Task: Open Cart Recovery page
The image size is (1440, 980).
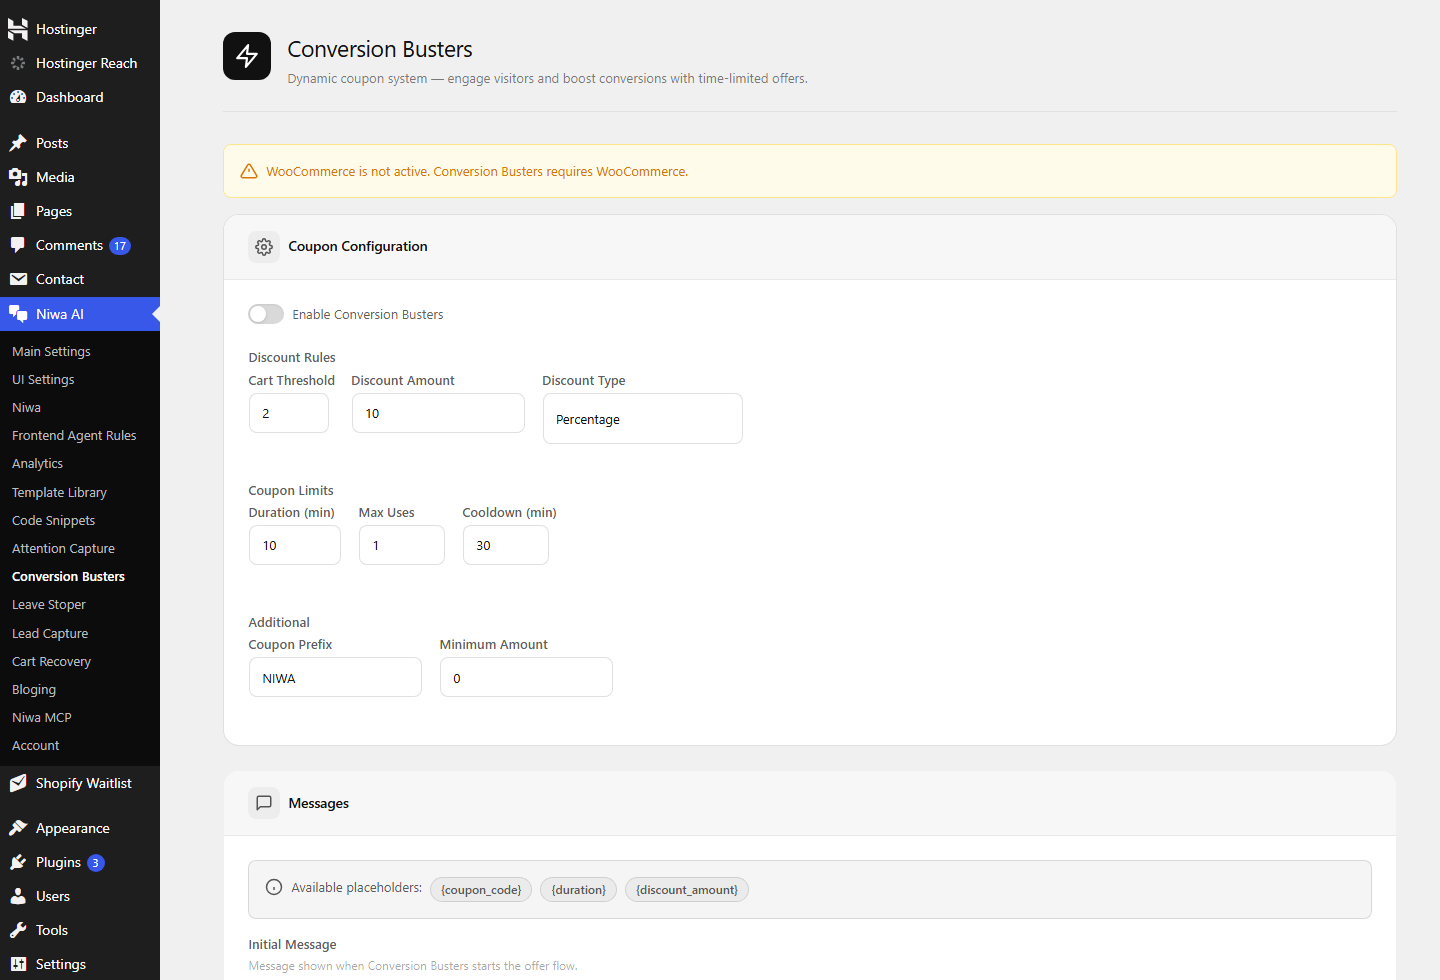Action: tap(51, 661)
